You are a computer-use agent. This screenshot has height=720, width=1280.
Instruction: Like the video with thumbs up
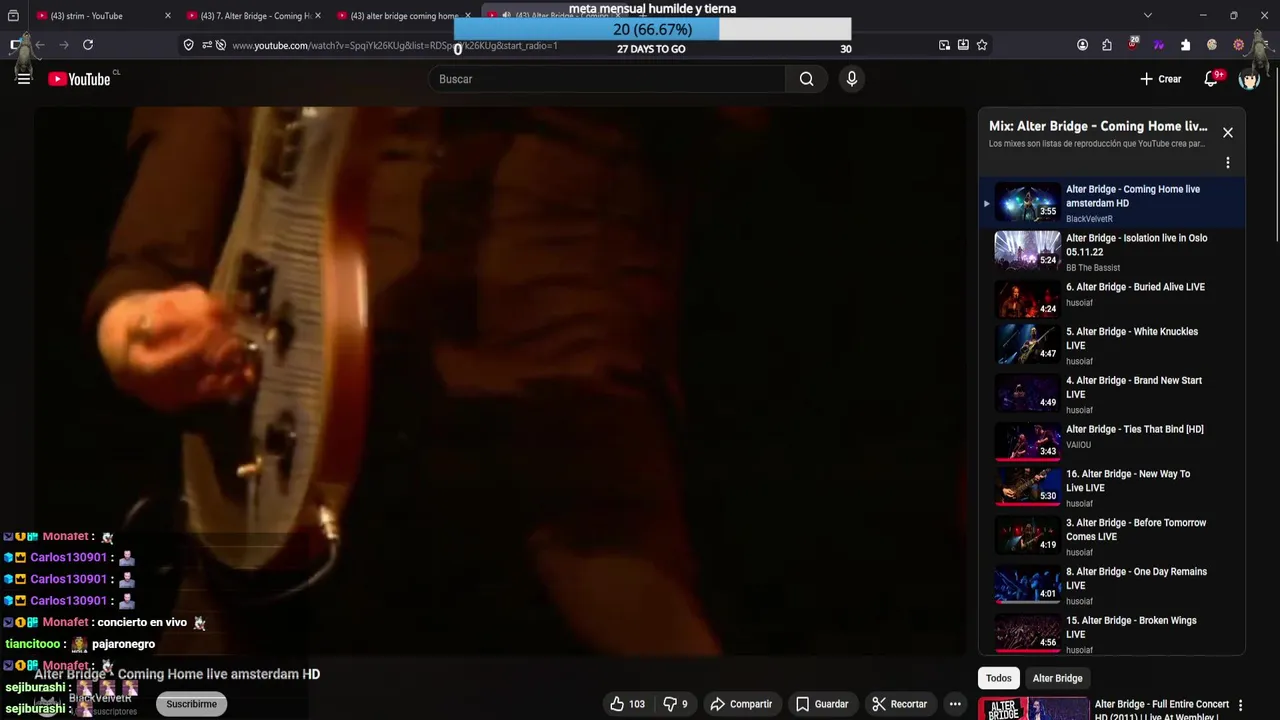tap(628, 704)
